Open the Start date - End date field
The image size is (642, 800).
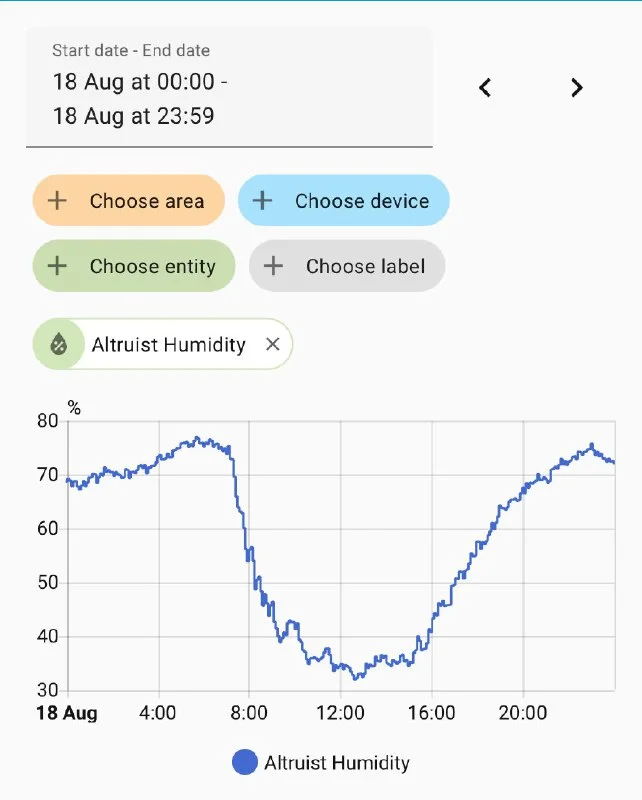[x=229, y=88]
